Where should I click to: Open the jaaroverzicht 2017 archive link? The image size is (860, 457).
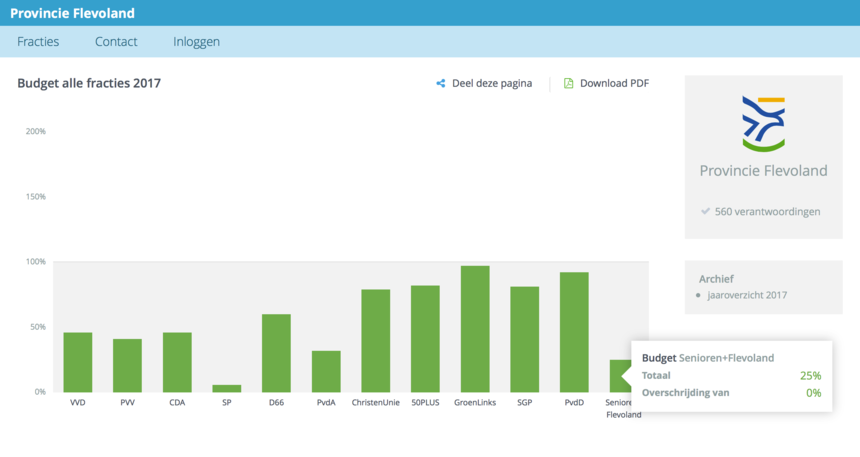(x=747, y=295)
